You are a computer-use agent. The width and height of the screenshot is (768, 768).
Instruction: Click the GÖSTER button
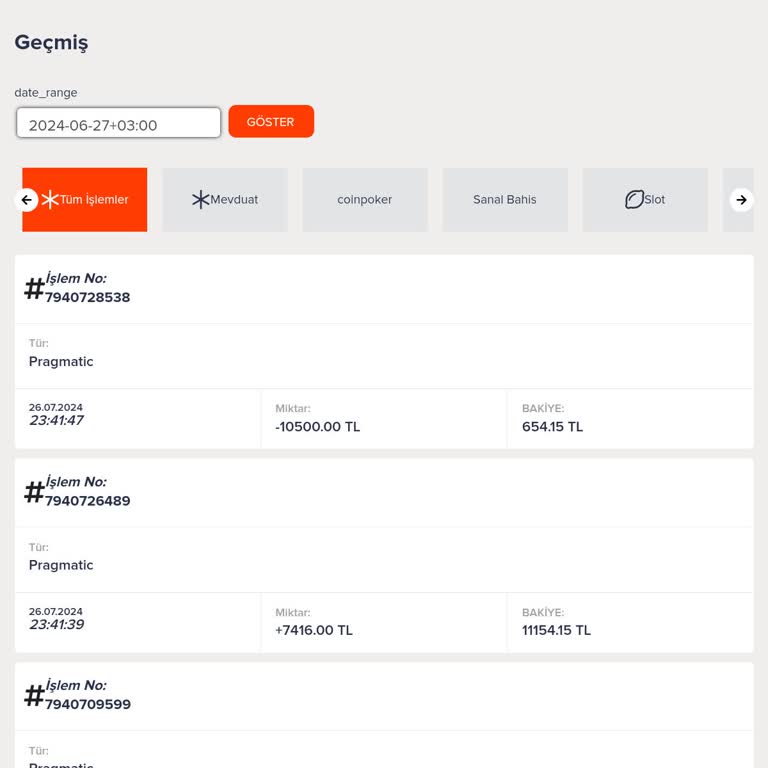(x=271, y=121)
